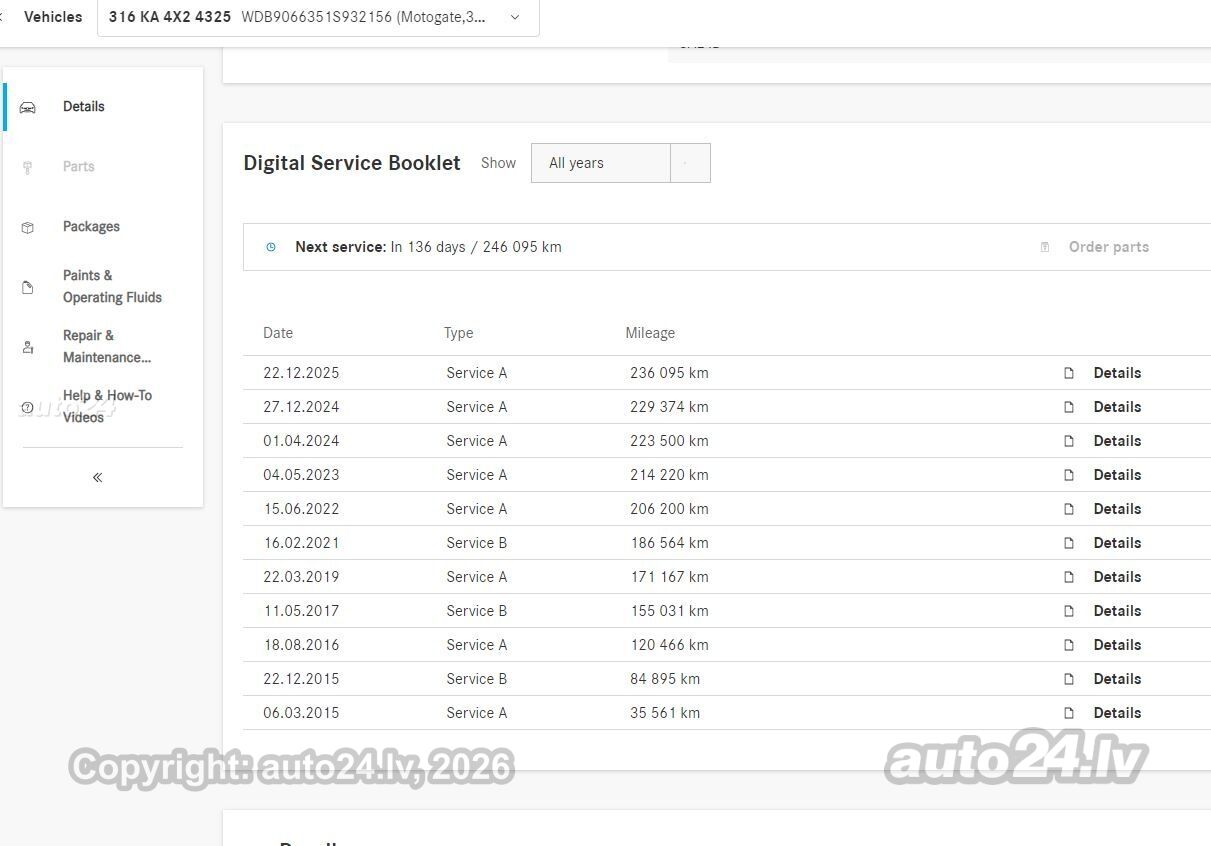This screenshot has width=1211, height=846.
Task: Click the Next service info text
Action: [x=428, y=247]
